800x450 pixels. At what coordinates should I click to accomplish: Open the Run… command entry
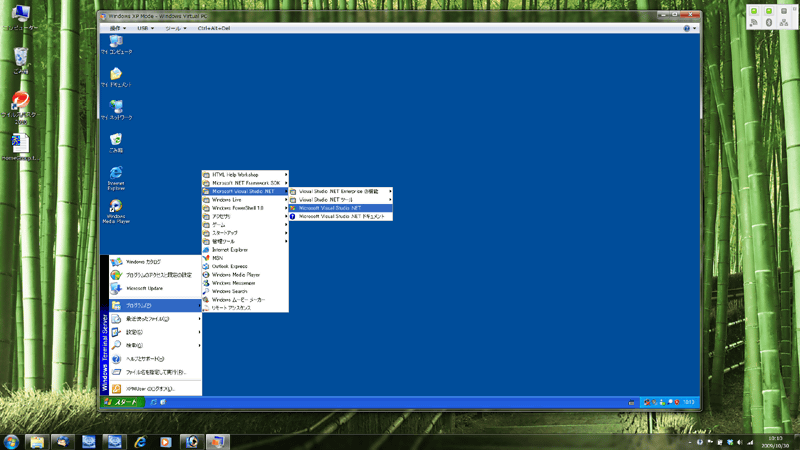pyautogui.click(x=156, y=372)
